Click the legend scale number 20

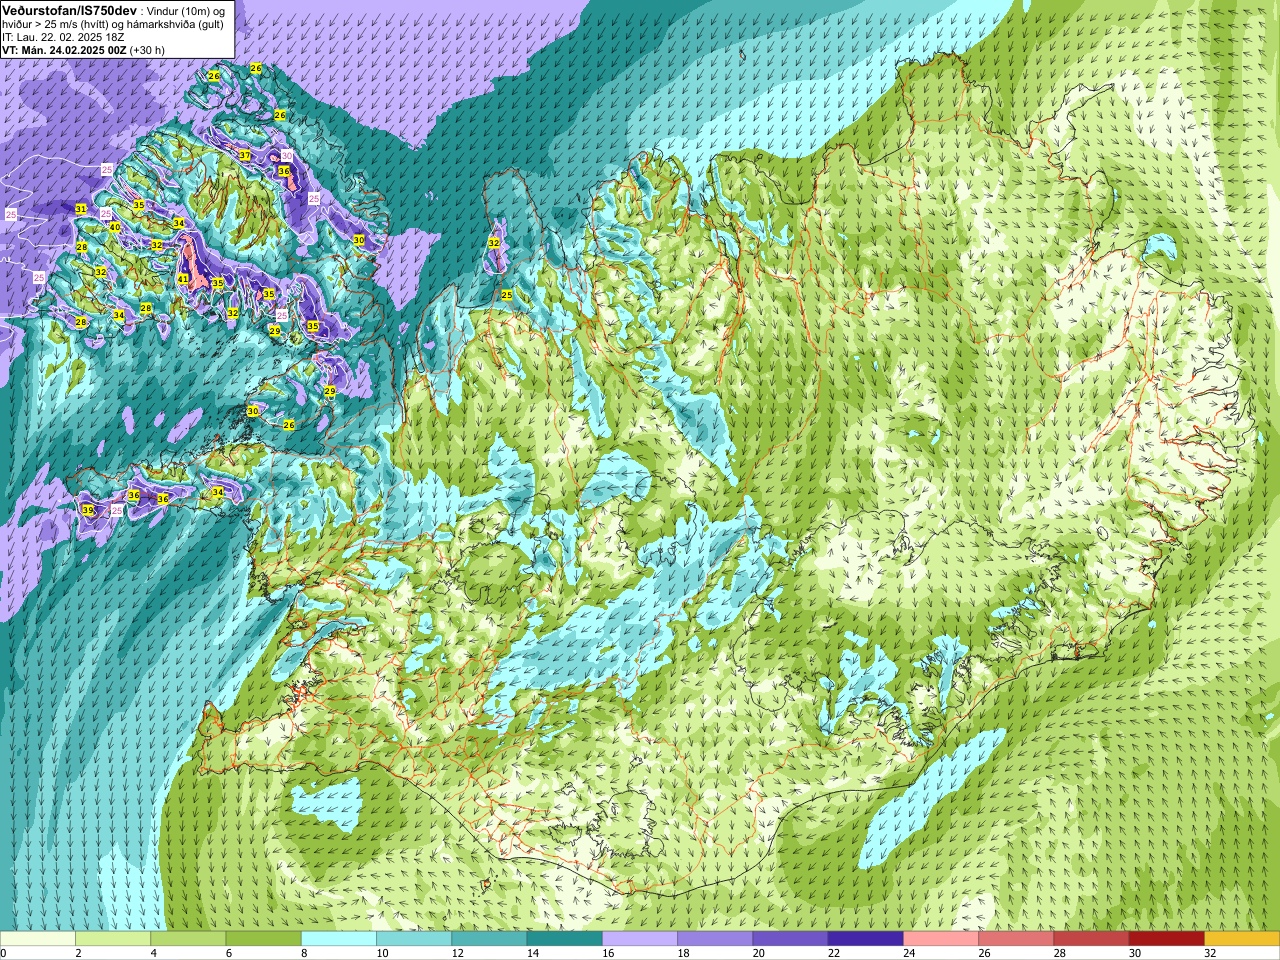(x=759, y=953)
